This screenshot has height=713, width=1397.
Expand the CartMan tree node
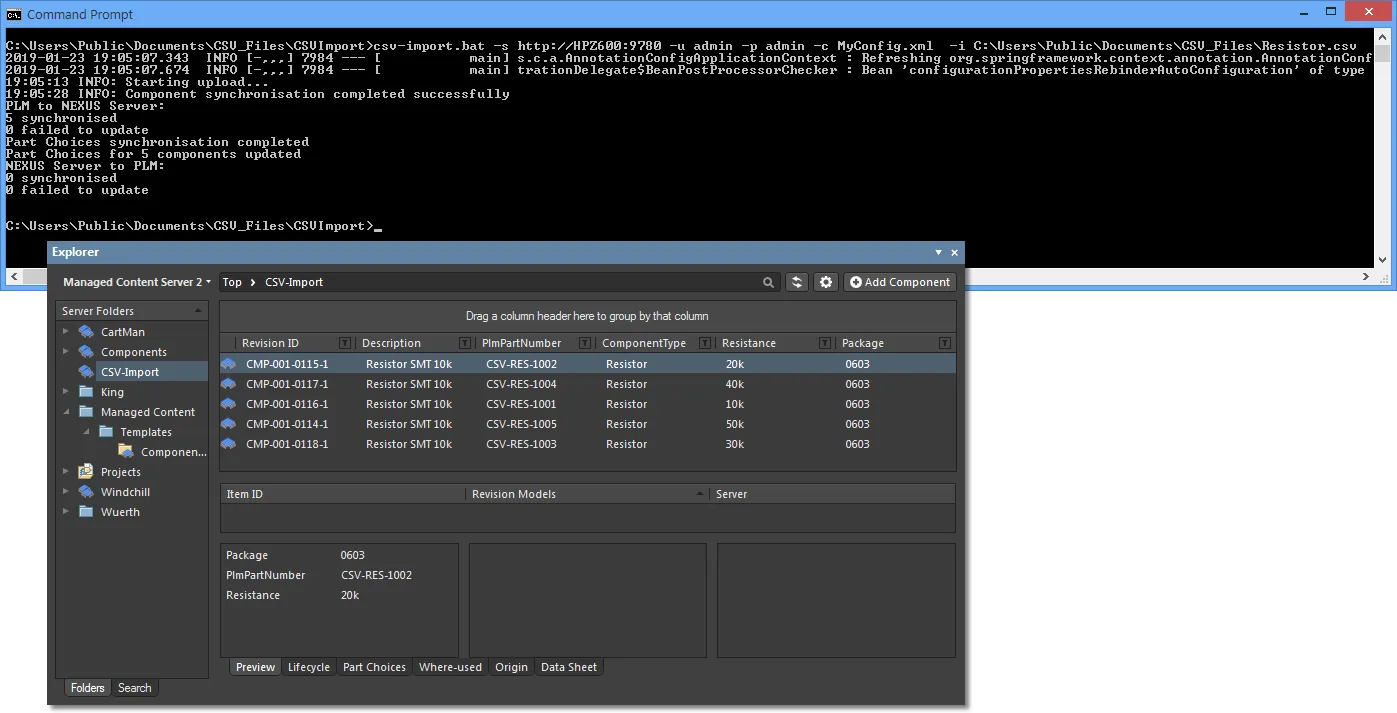[x=66, y=332]
